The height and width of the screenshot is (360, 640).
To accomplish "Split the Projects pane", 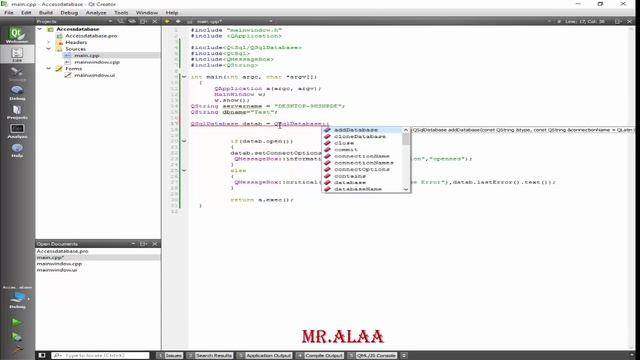I will 143,21.
